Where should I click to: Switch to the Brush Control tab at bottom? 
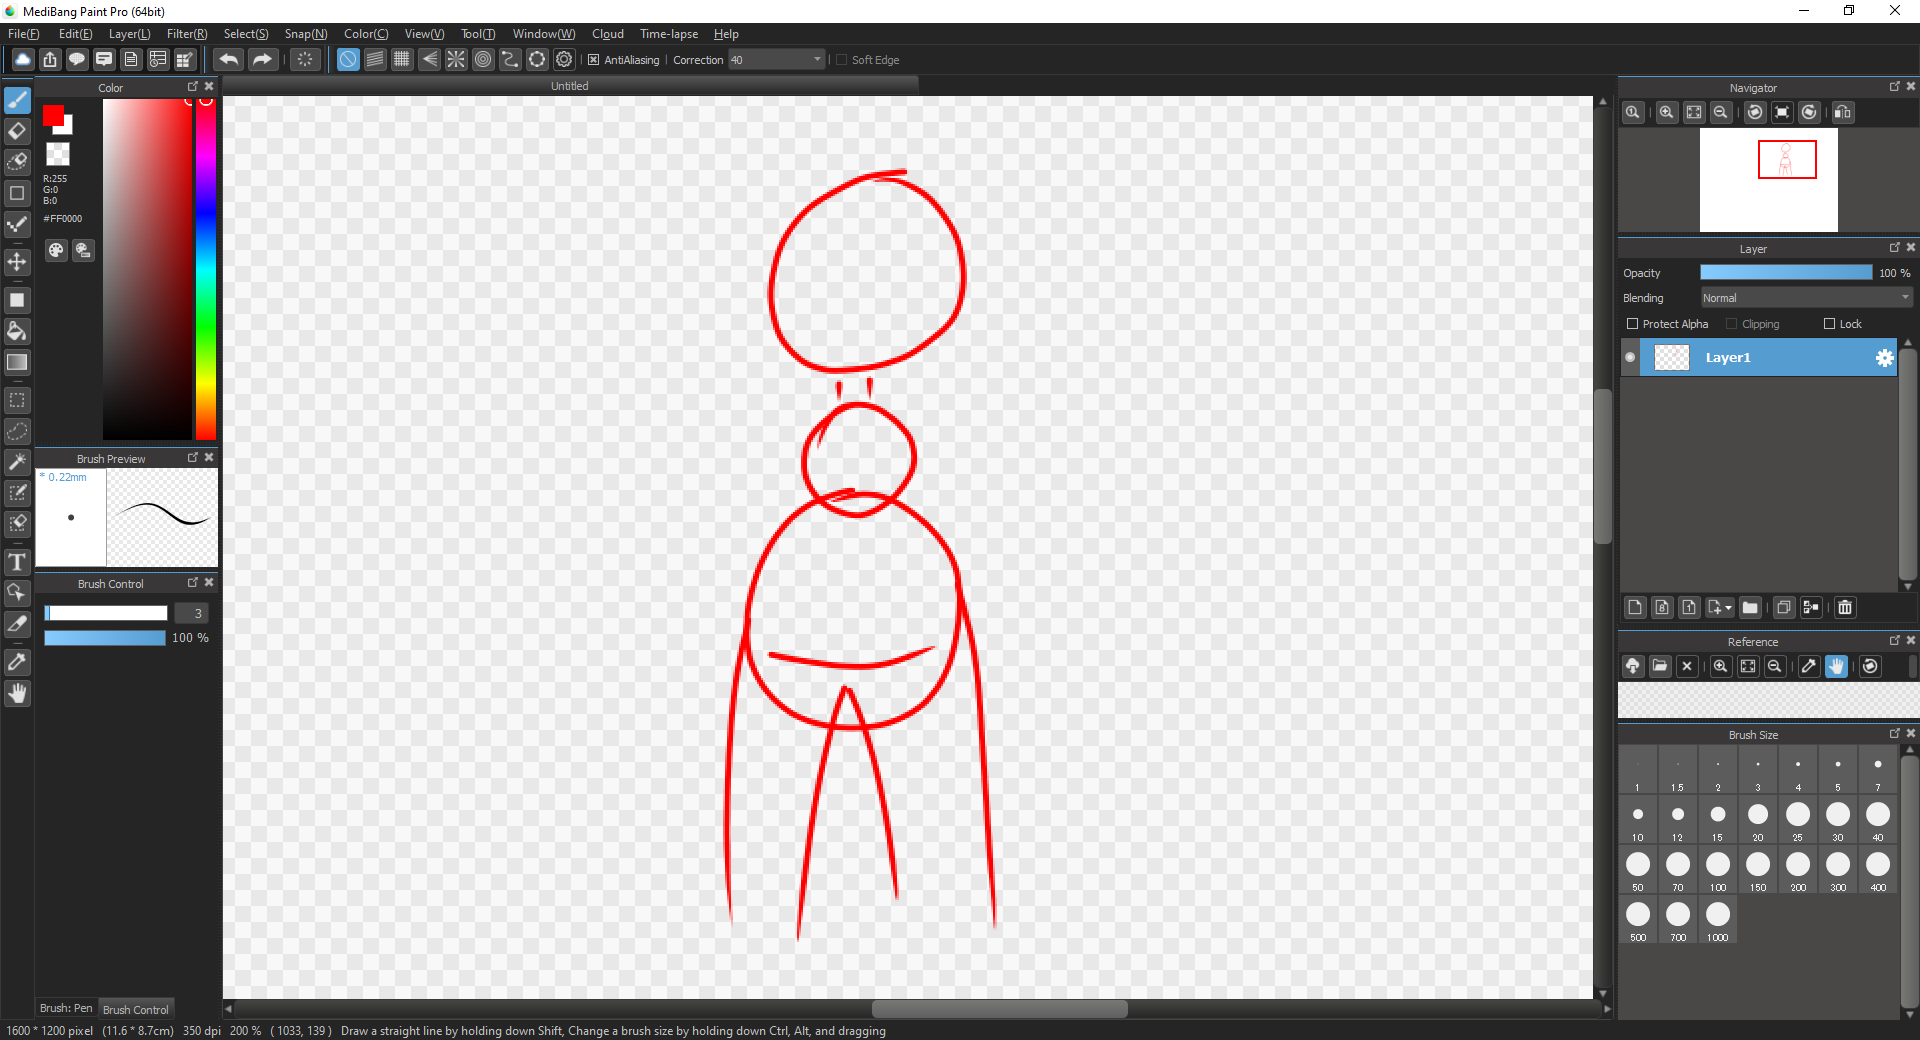[136, 1009]
